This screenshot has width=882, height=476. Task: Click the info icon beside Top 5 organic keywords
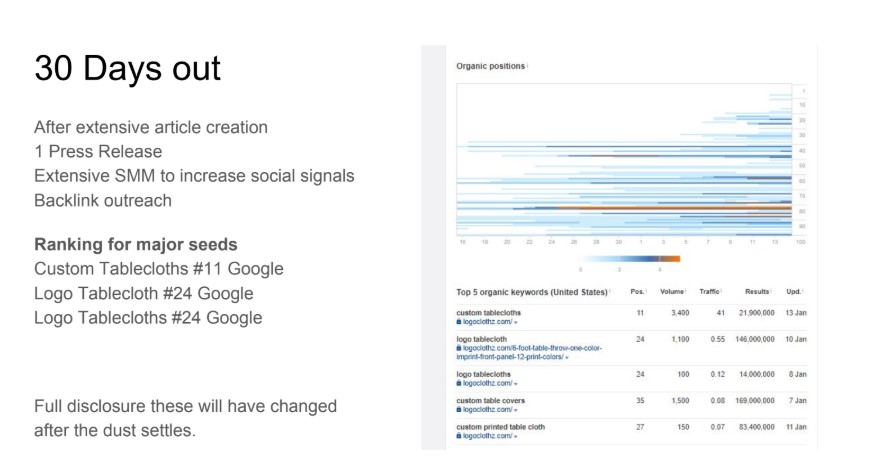610,291
